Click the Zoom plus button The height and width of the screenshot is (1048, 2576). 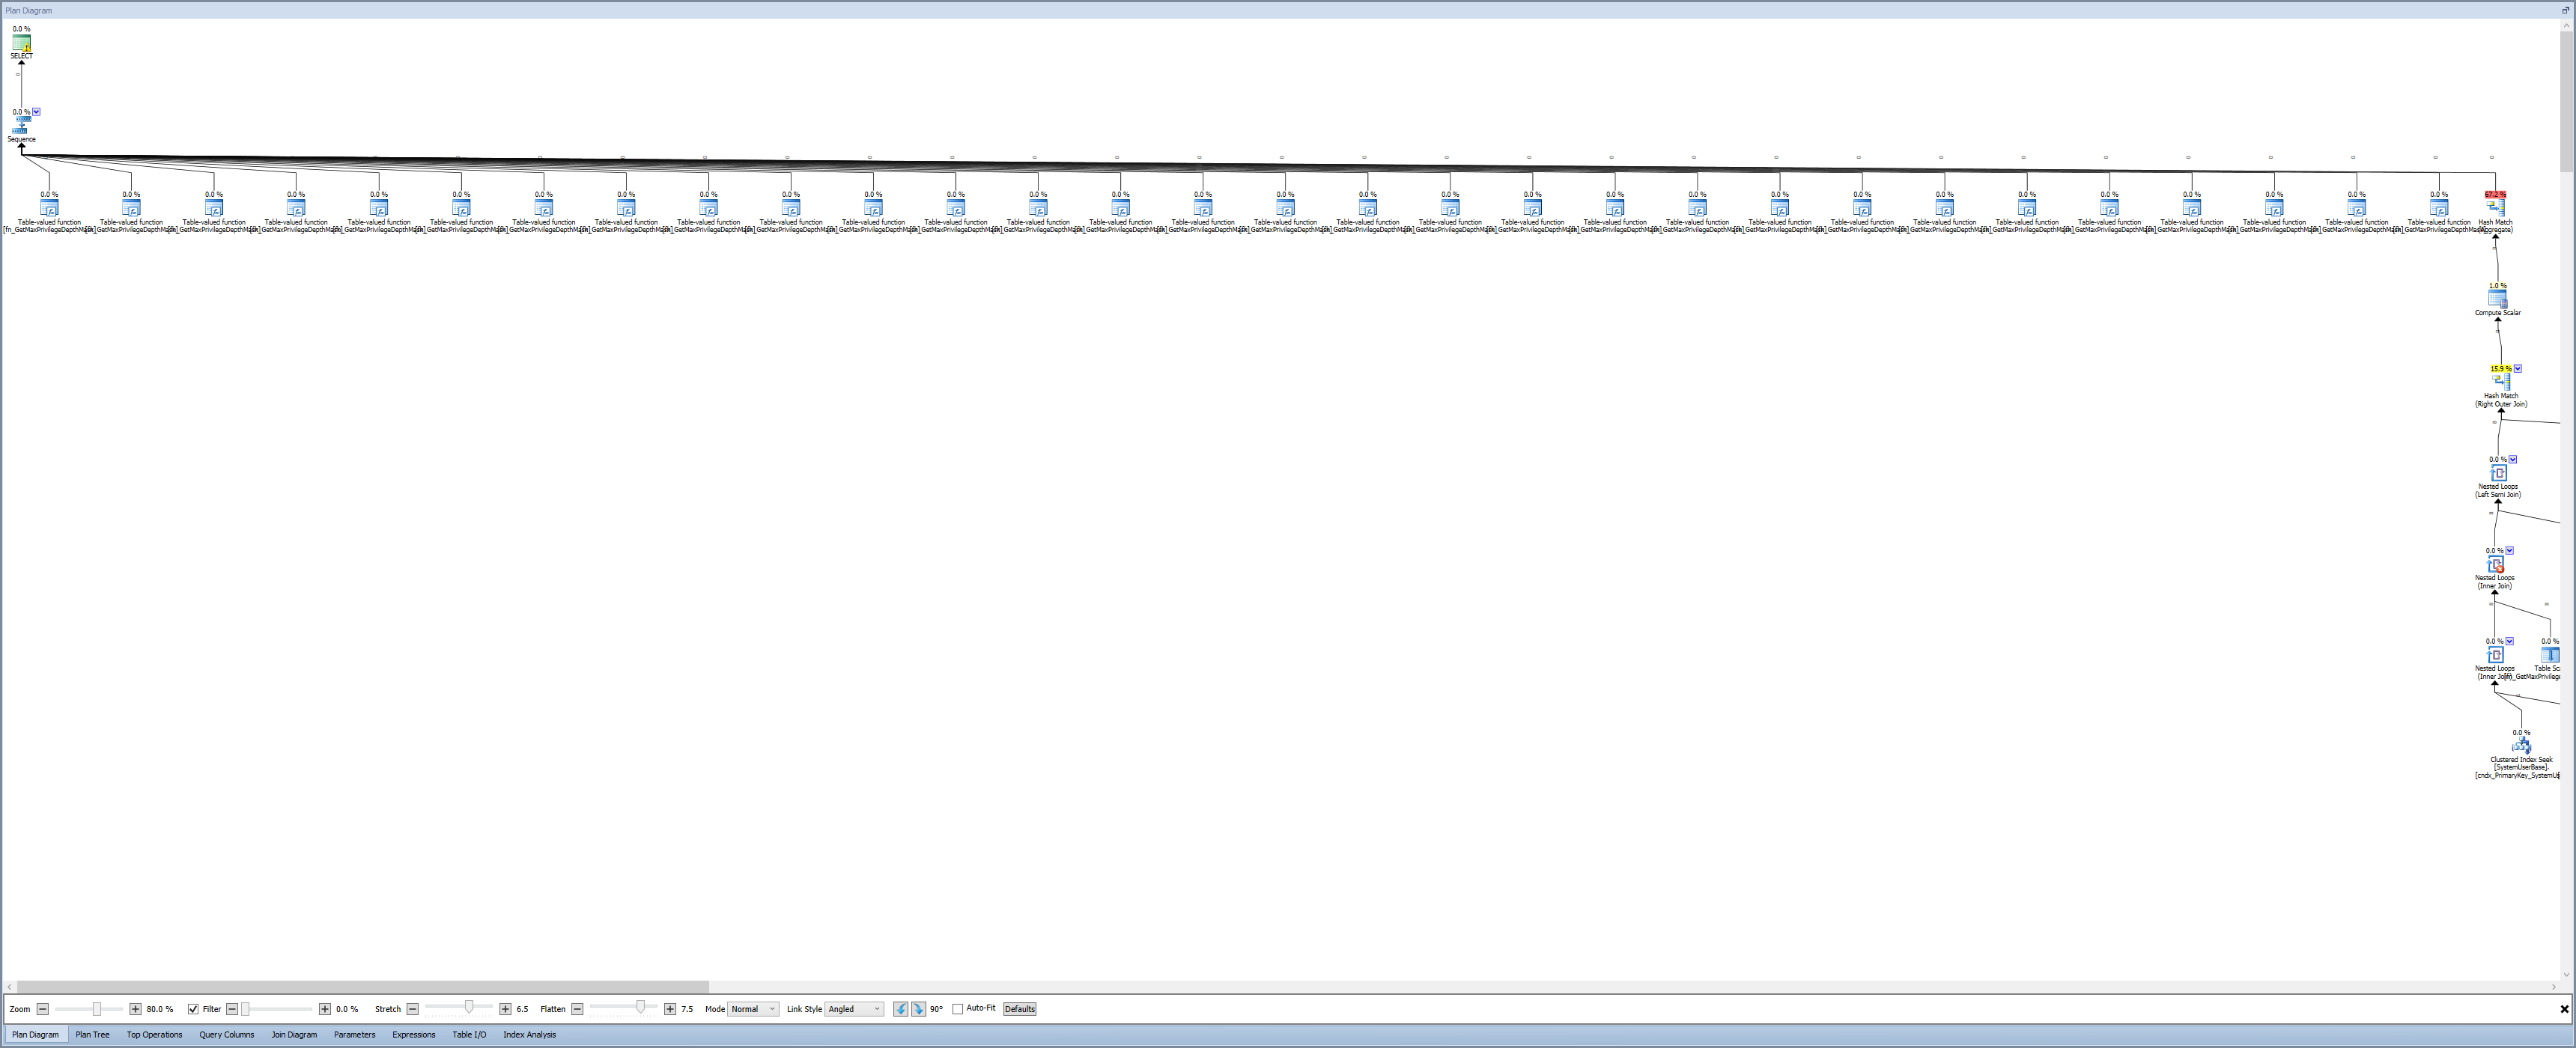click(135, 1009)
